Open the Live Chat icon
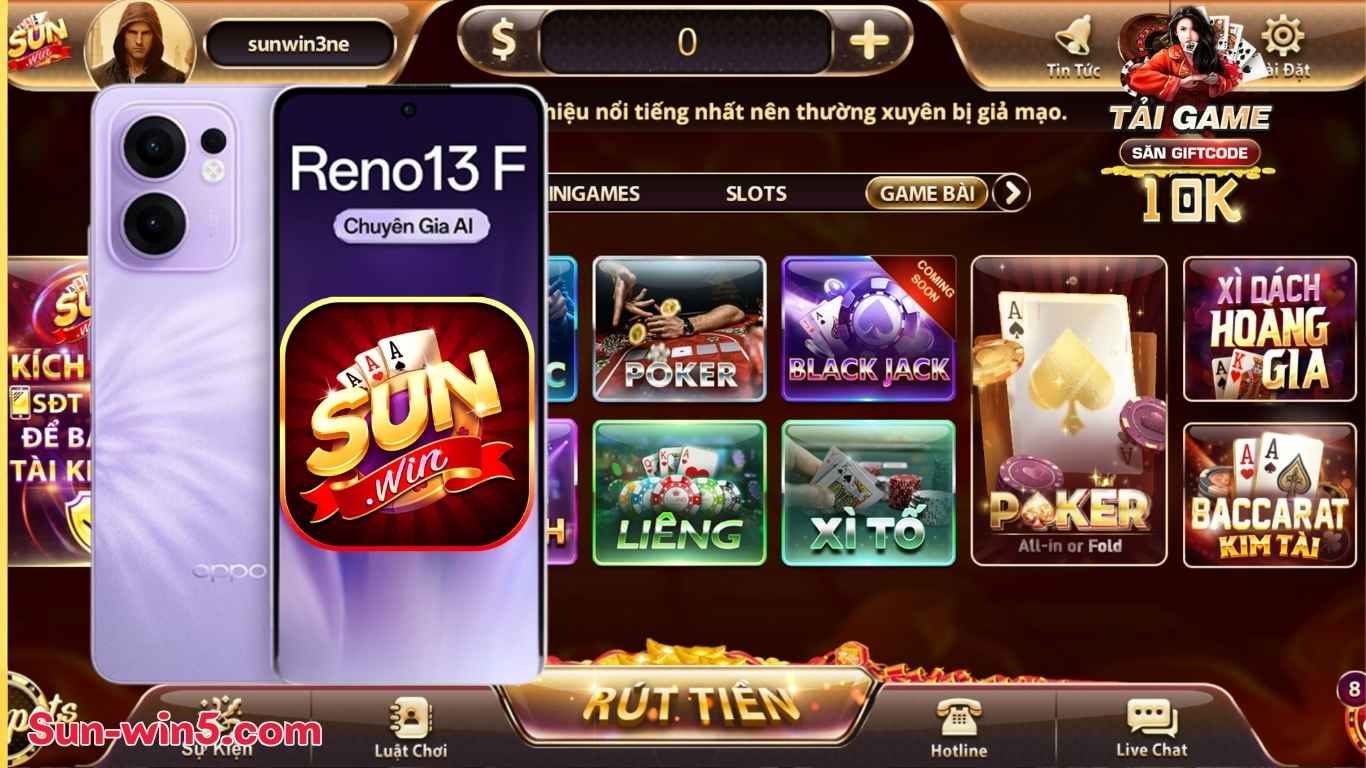The image size is (1366, 768). 1152,718
